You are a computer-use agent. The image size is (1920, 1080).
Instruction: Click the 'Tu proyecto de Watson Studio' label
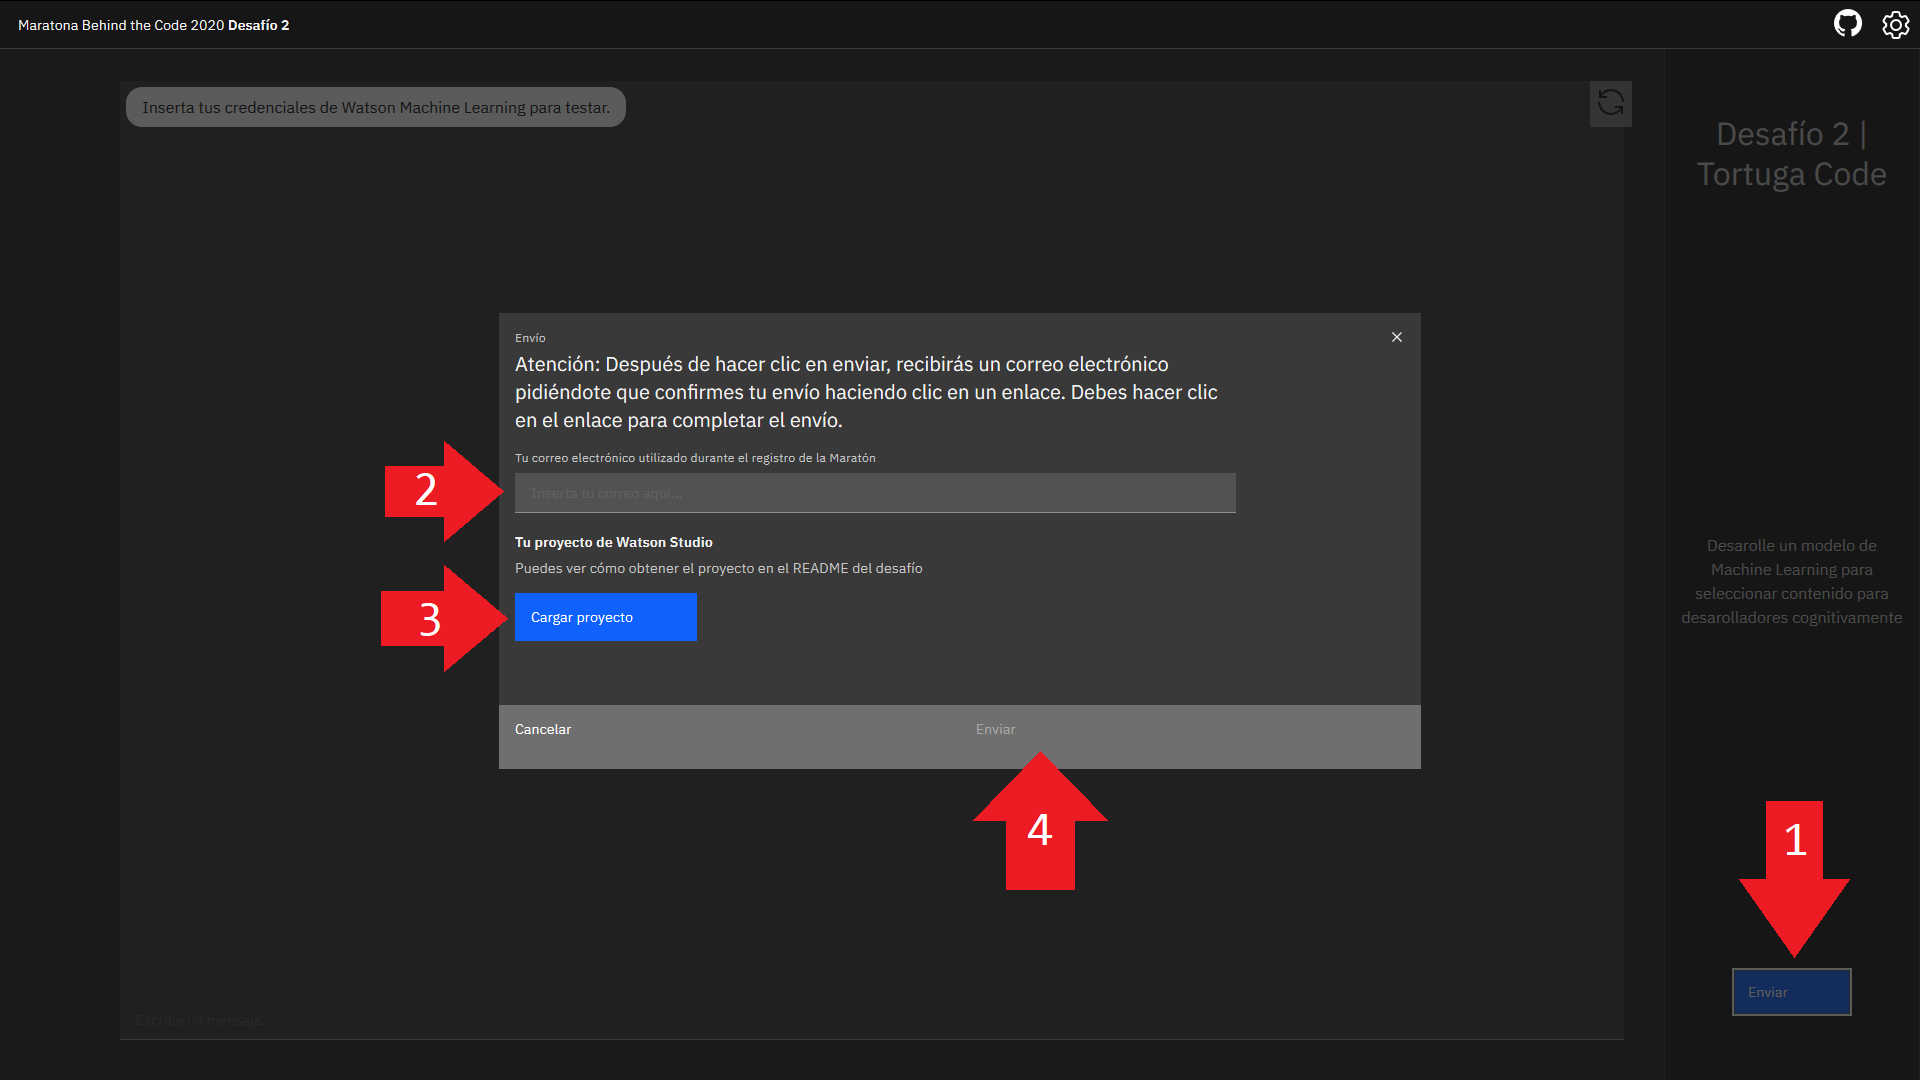tap(613, 542)
